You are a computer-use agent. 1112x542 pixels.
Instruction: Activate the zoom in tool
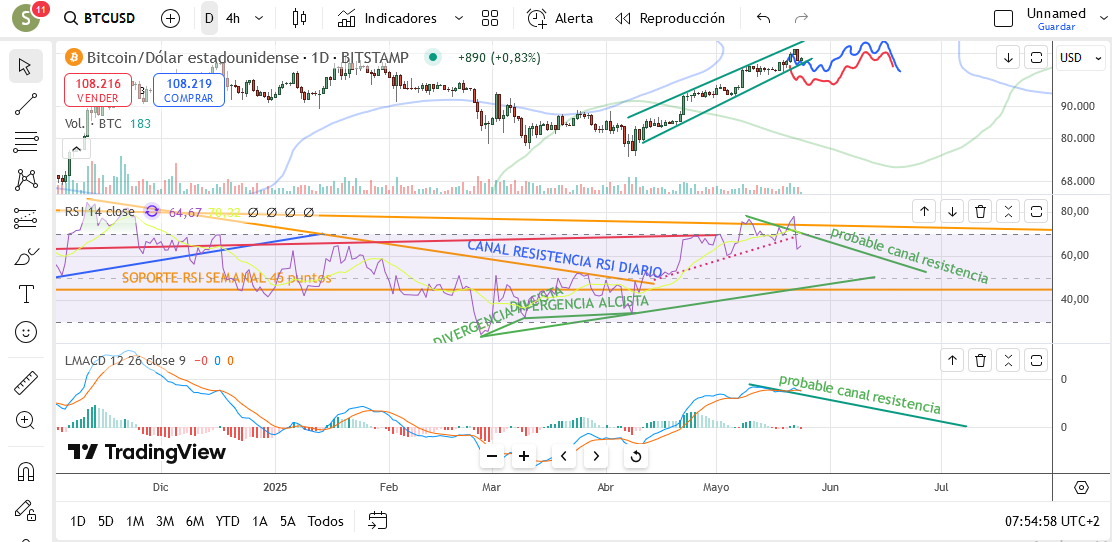26,420
